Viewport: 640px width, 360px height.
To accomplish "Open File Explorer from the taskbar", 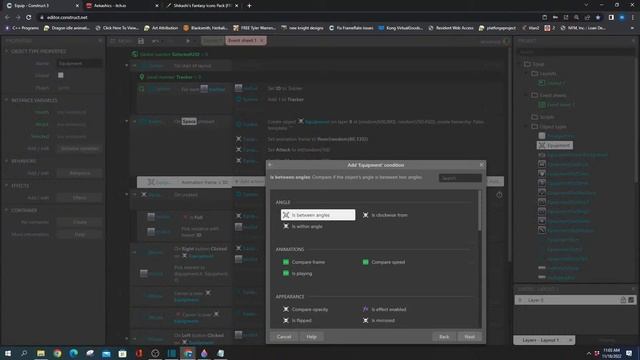I will tap(41, 353).
